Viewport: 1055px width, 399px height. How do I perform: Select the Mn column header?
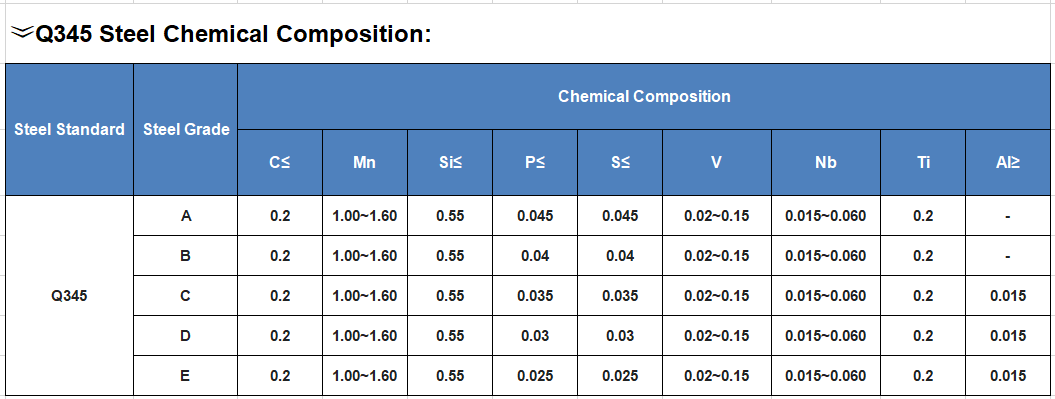[365, 162]
